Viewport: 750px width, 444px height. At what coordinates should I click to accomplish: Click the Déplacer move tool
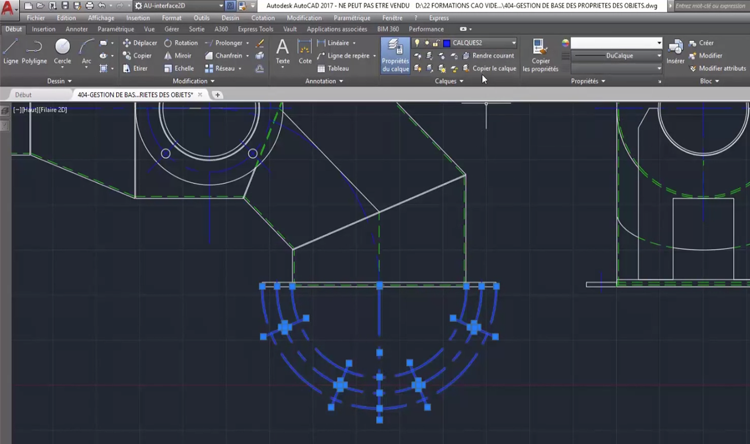[x=139, y=43]
